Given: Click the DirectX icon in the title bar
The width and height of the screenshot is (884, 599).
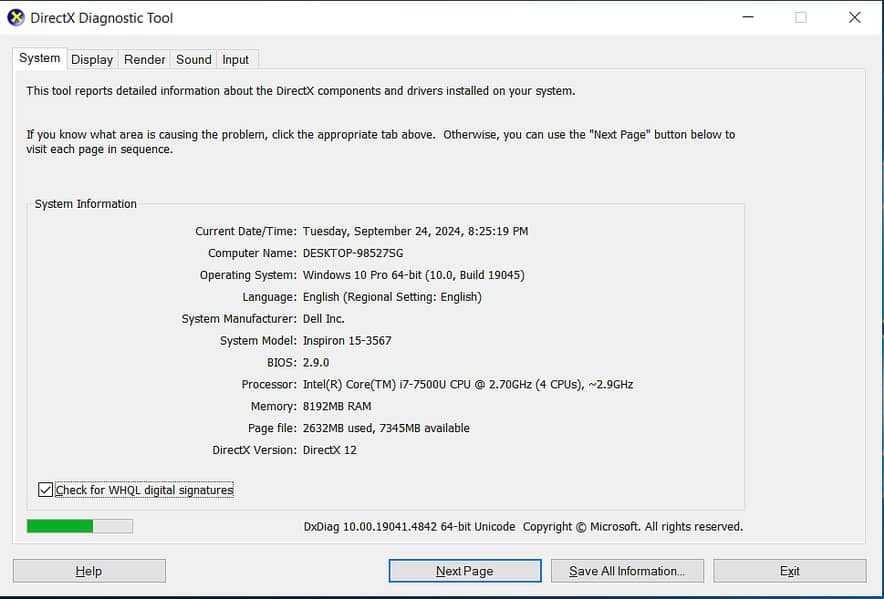Looking at the screenshot, I should click(16, 17).
